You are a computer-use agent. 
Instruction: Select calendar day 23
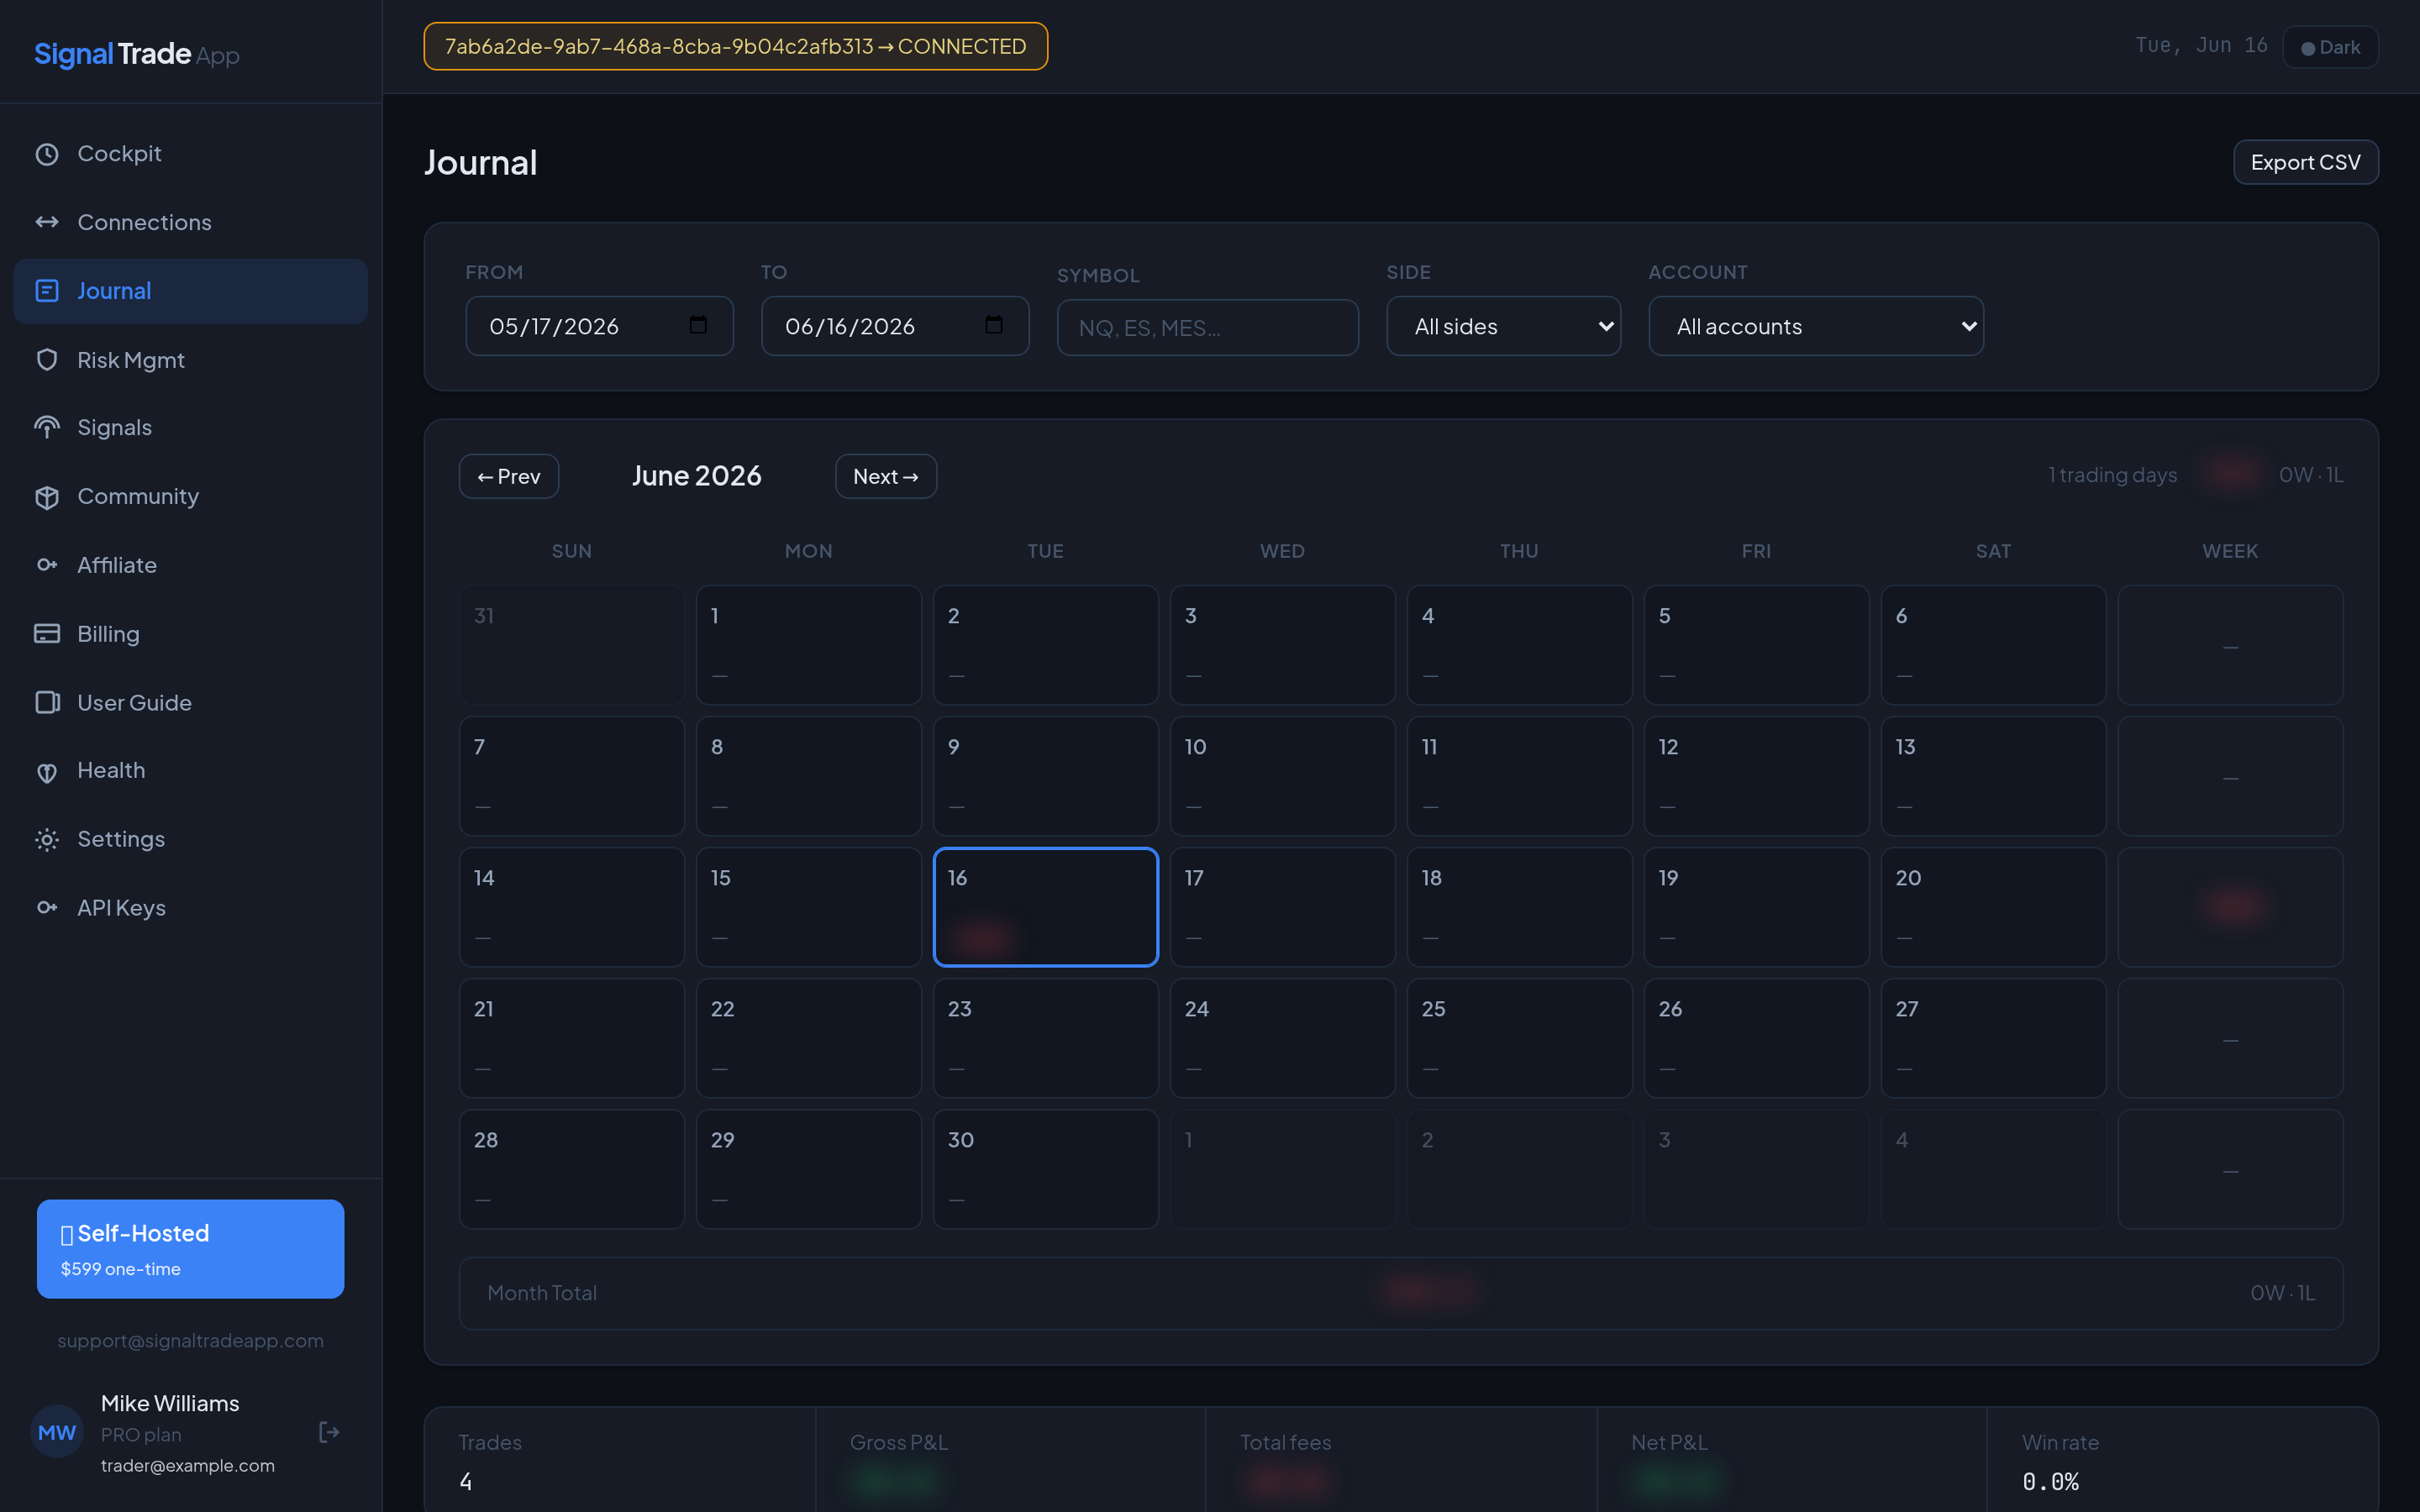1046,1038
